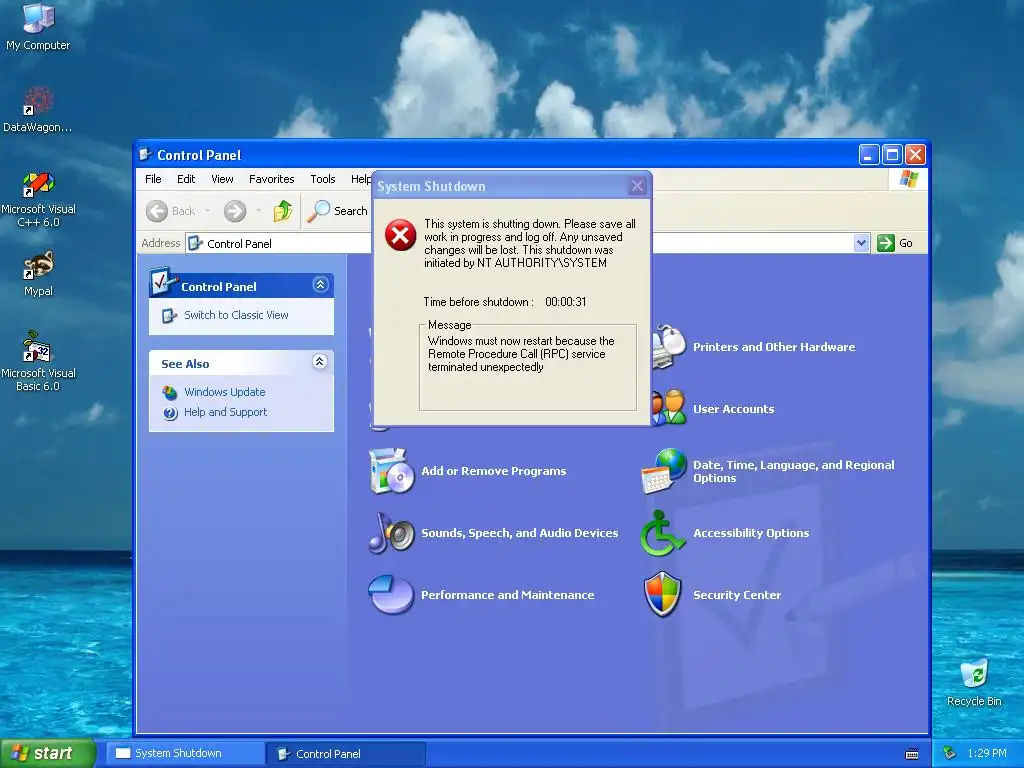Click the Switch to Classic View icon

pos(169,315)
